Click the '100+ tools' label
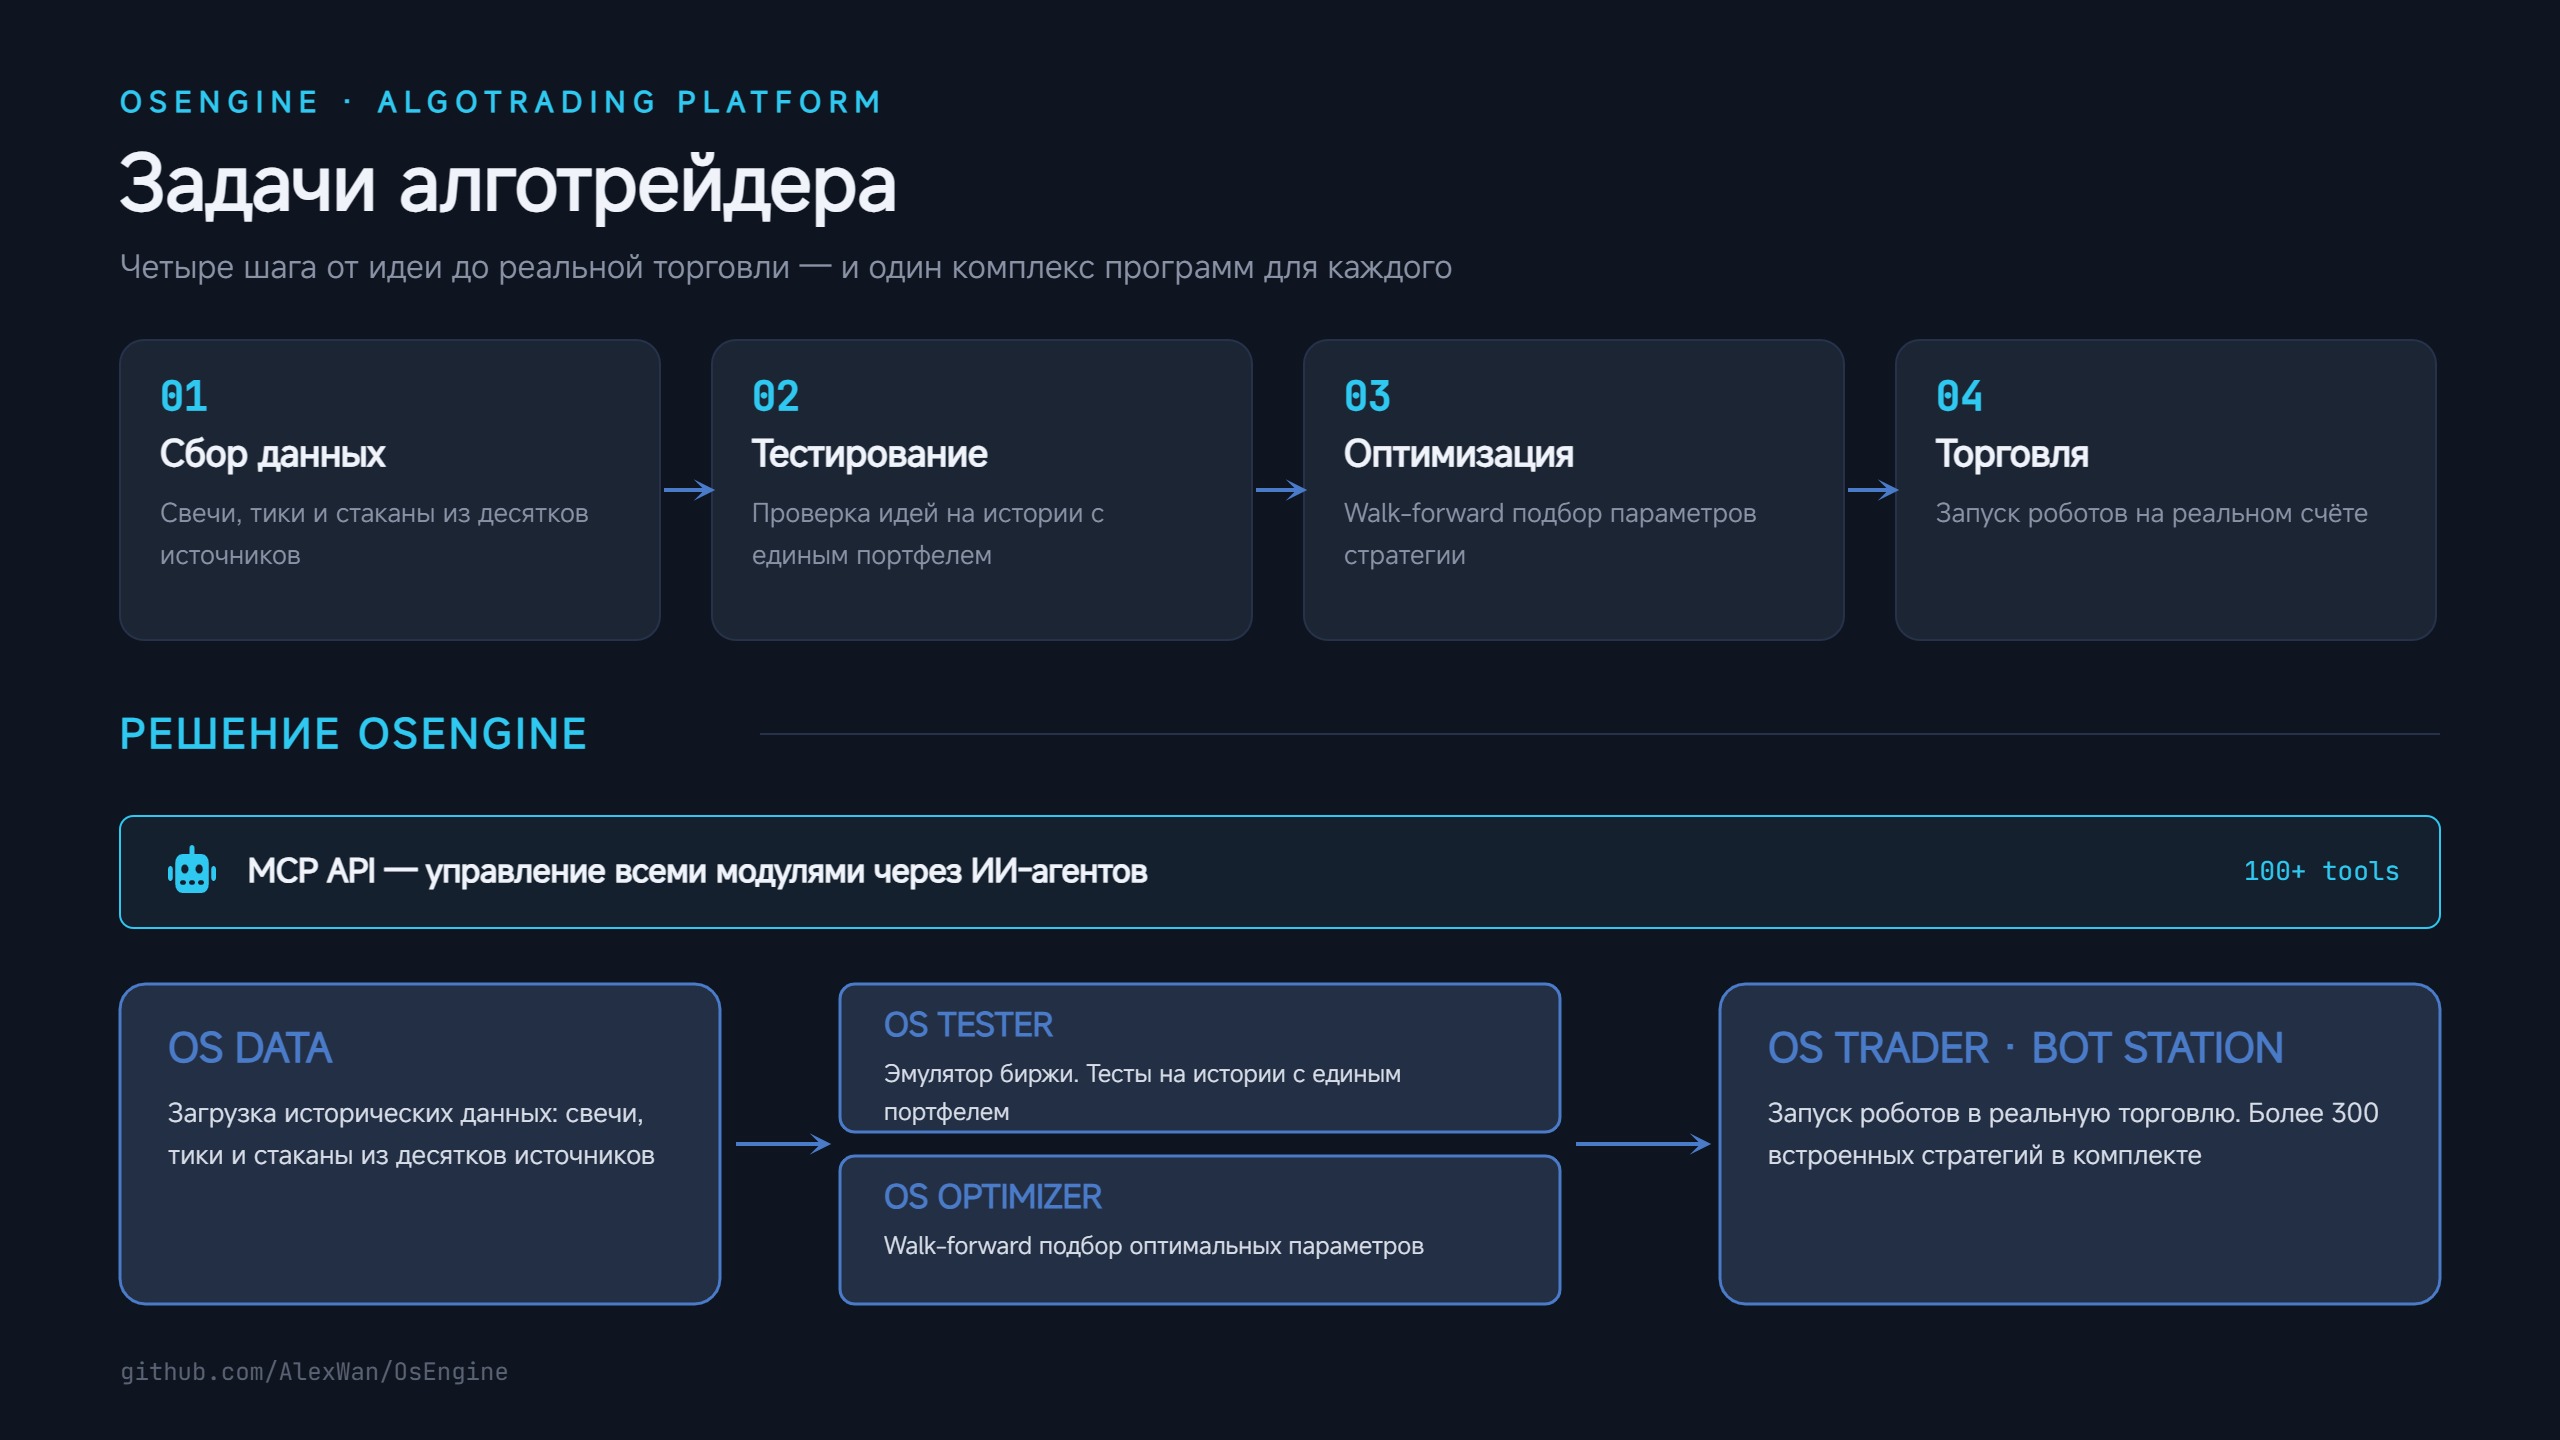Viewport: 2560px width, 1440px height. 2321,871
